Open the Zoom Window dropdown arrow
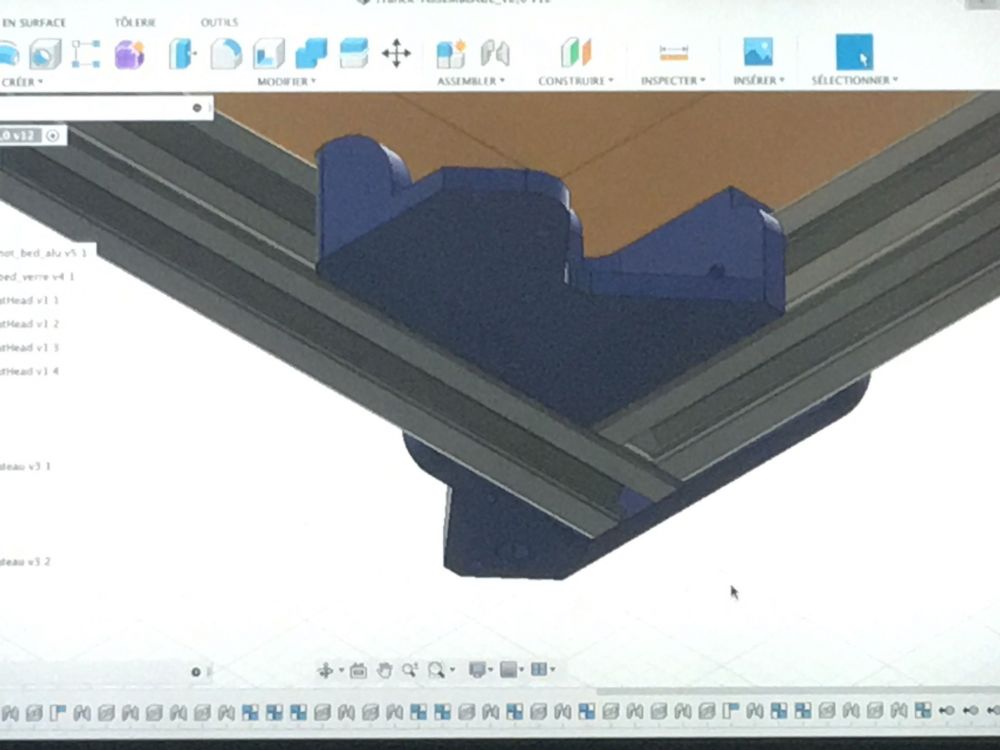1000x750 pixels. pyautogui.click(x=452, y=670)
